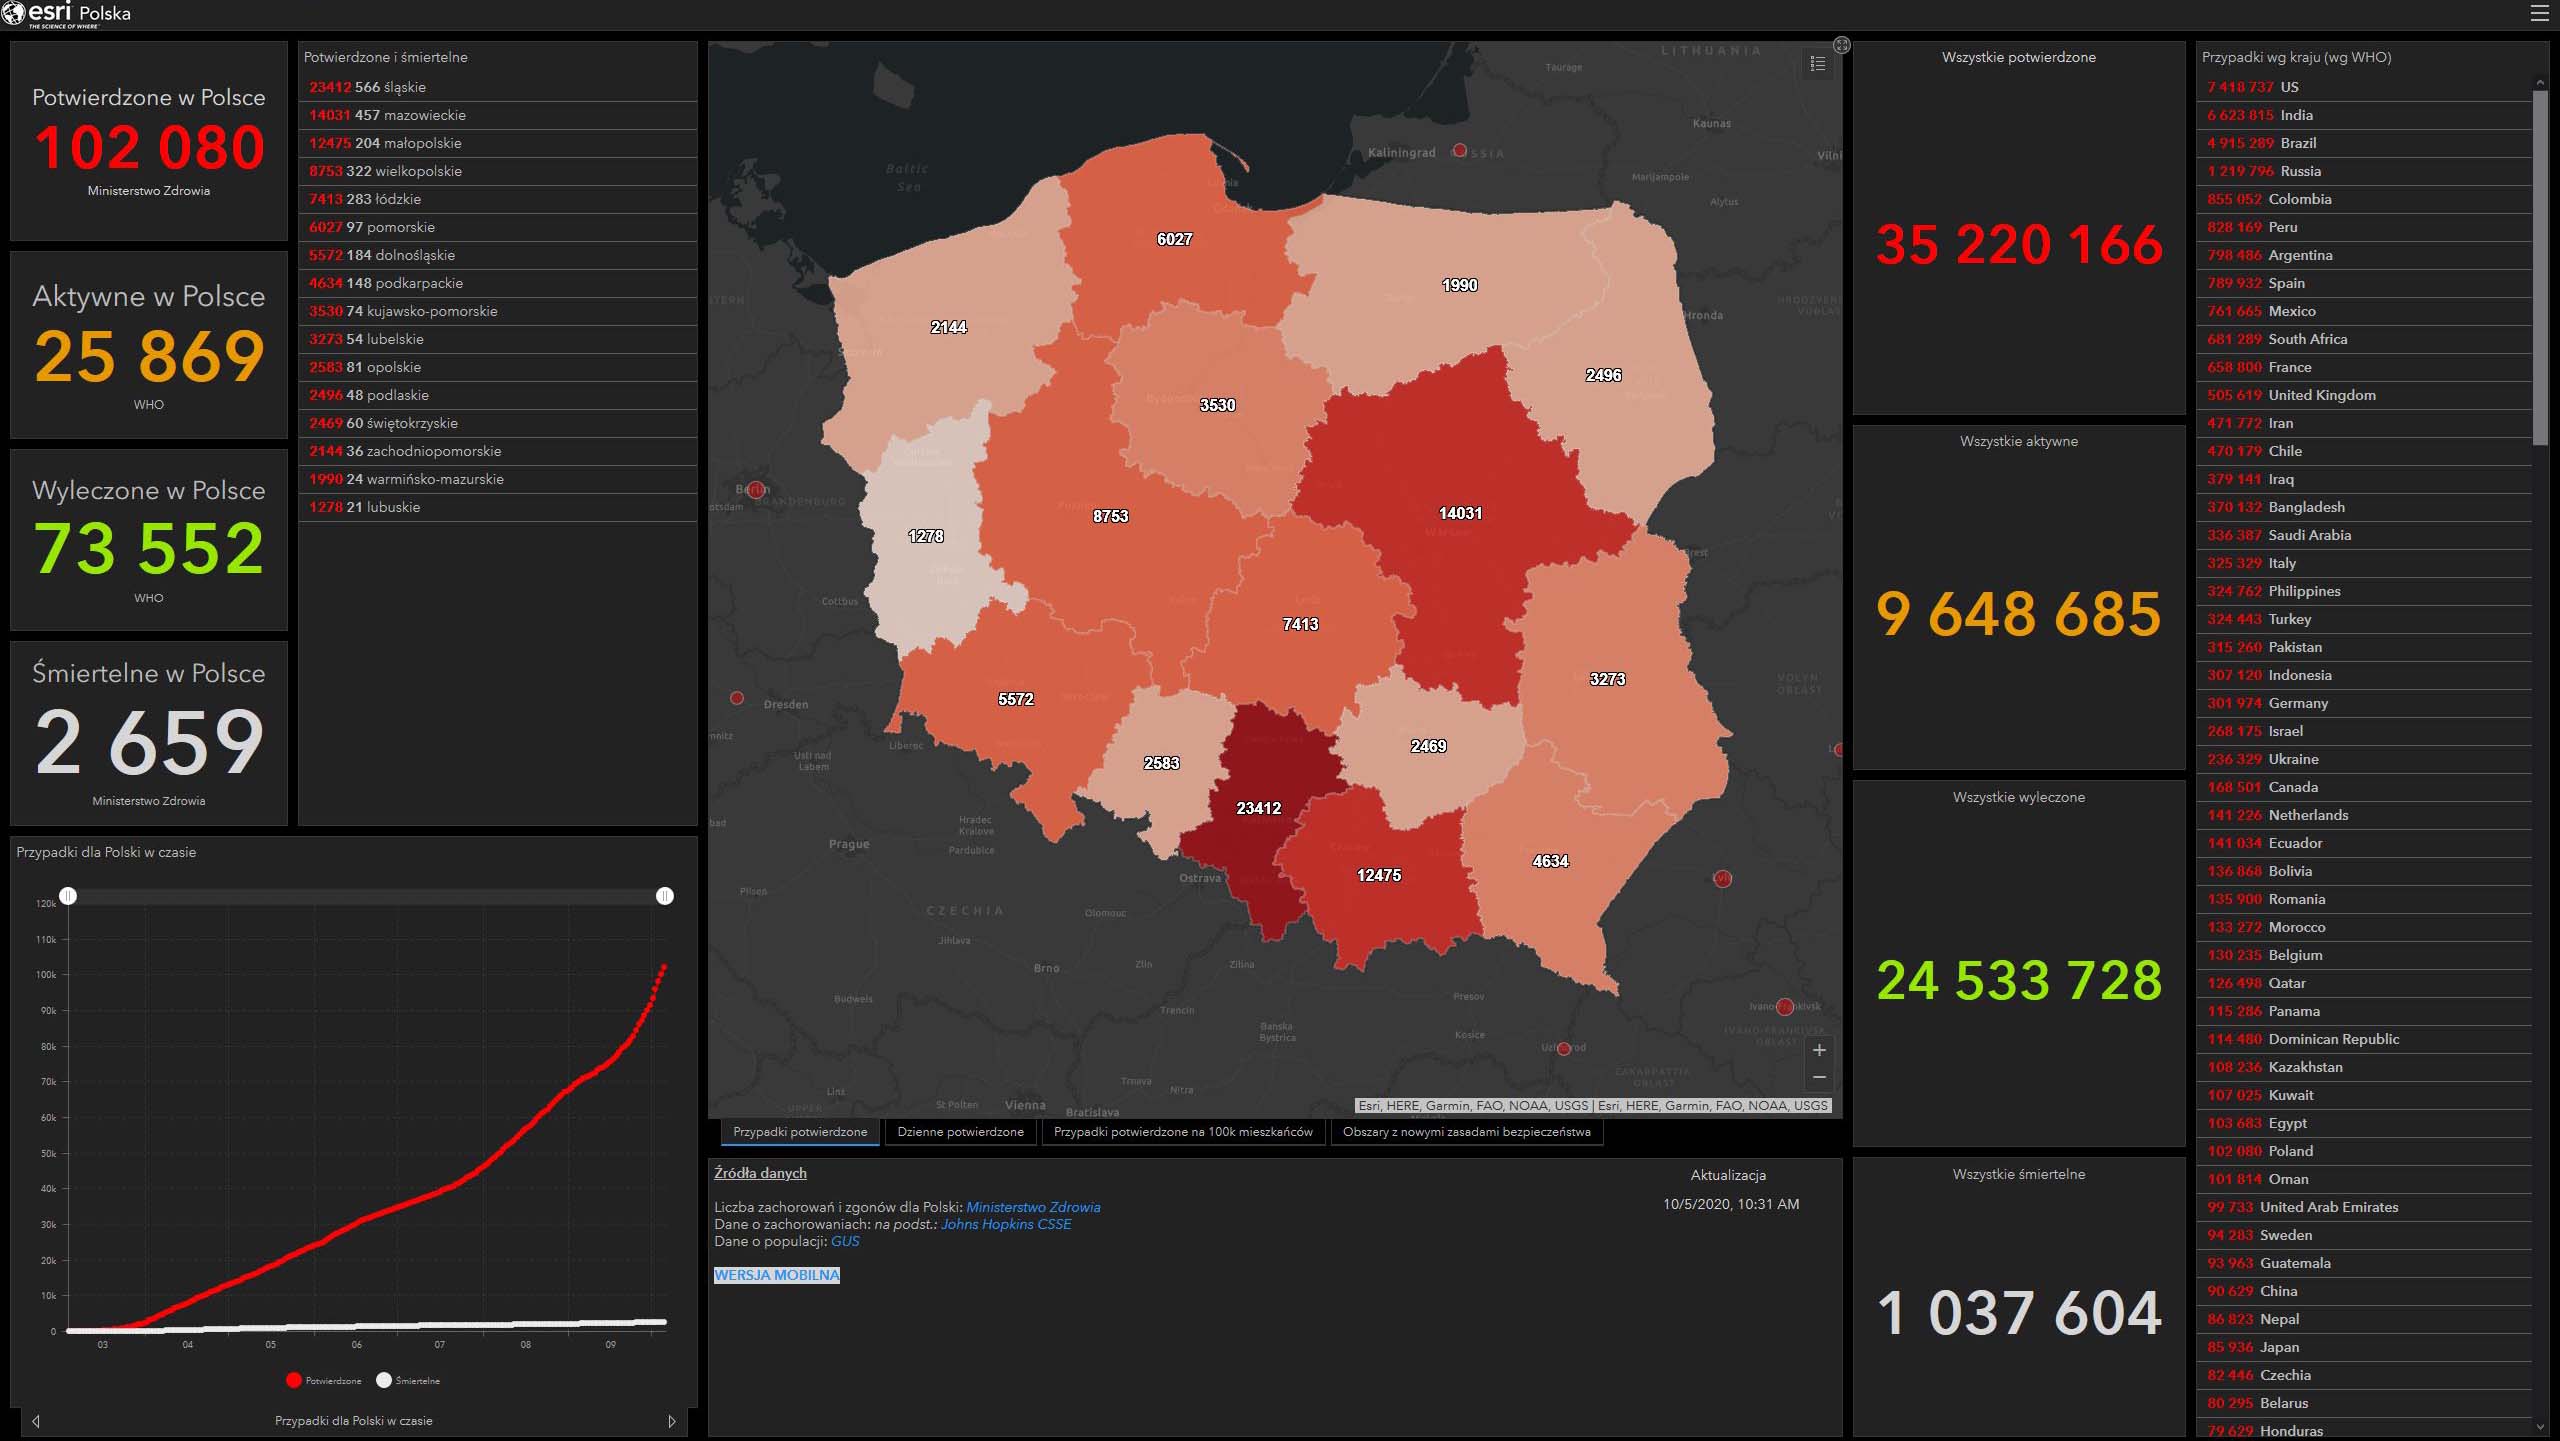Follow the Johns Hopkins CSSE link
Image resolution: width=2560 pixels, height=1441 pixels.
pos(1005,1224)
